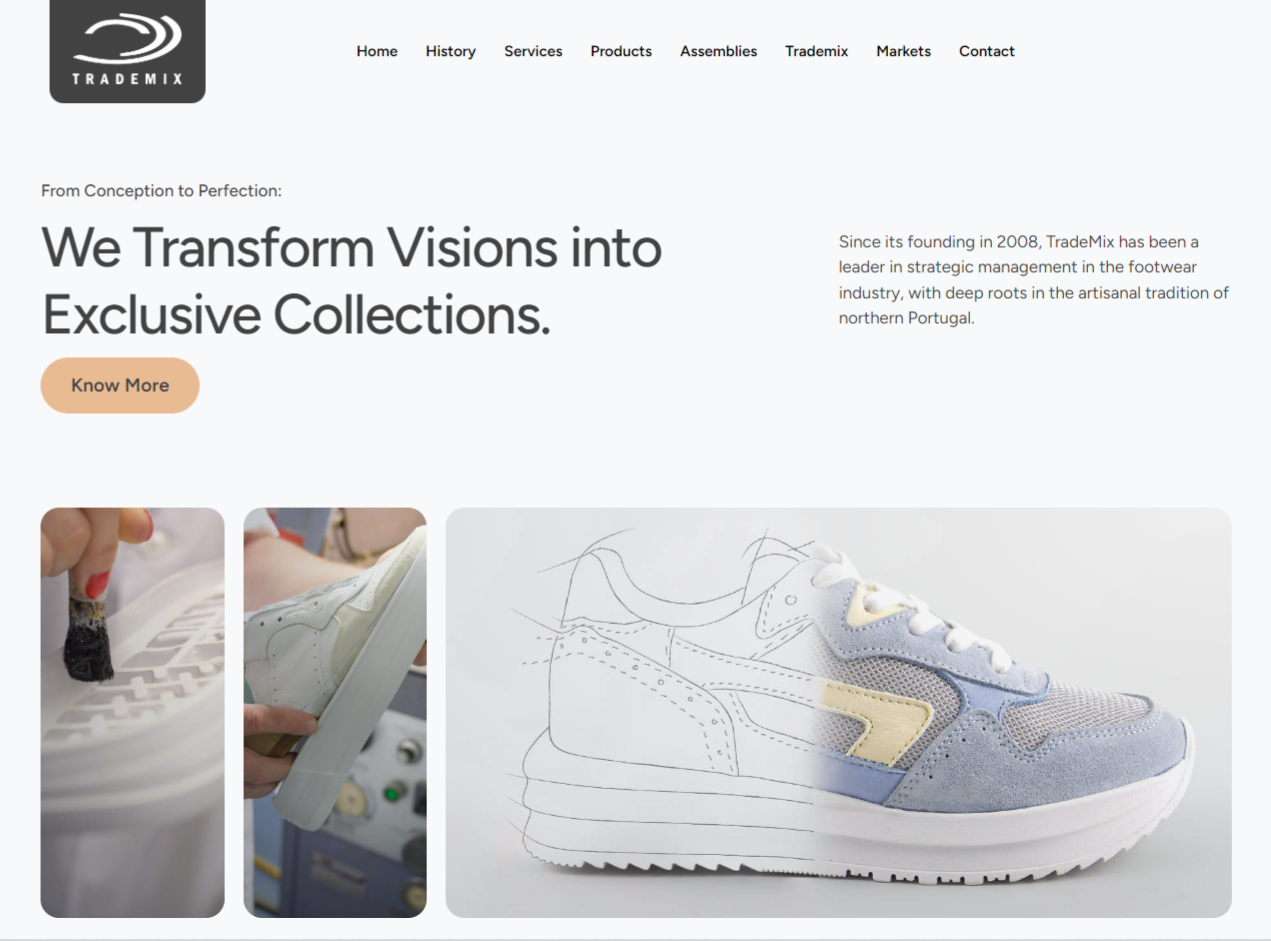Open the white sneaker pressing machine photo
This screenshot has height=941, width=1271.
(x=335, y=712)
